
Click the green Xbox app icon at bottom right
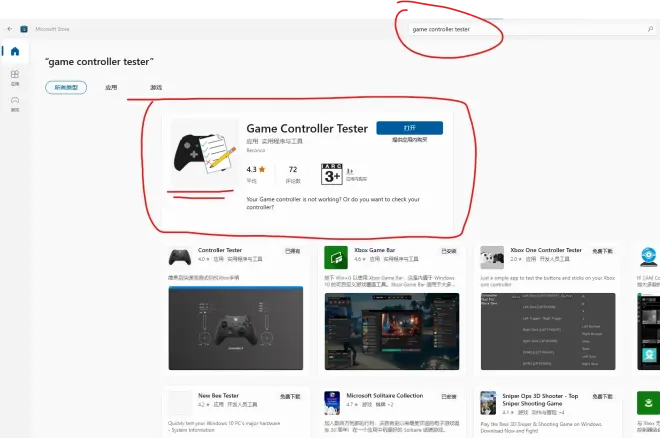coord(648,403)
